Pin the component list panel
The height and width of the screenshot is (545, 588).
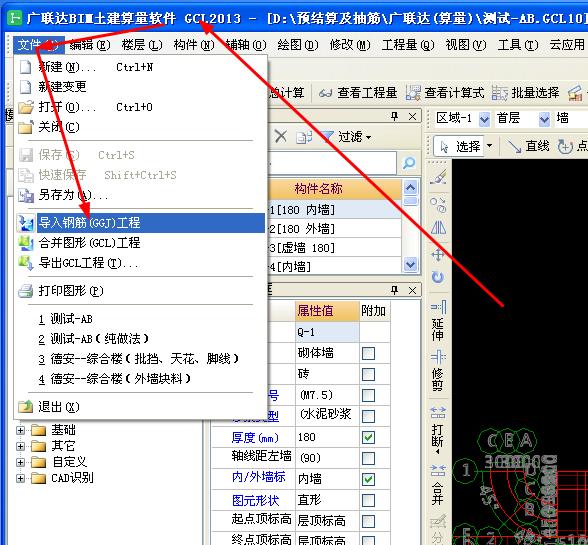394,116
